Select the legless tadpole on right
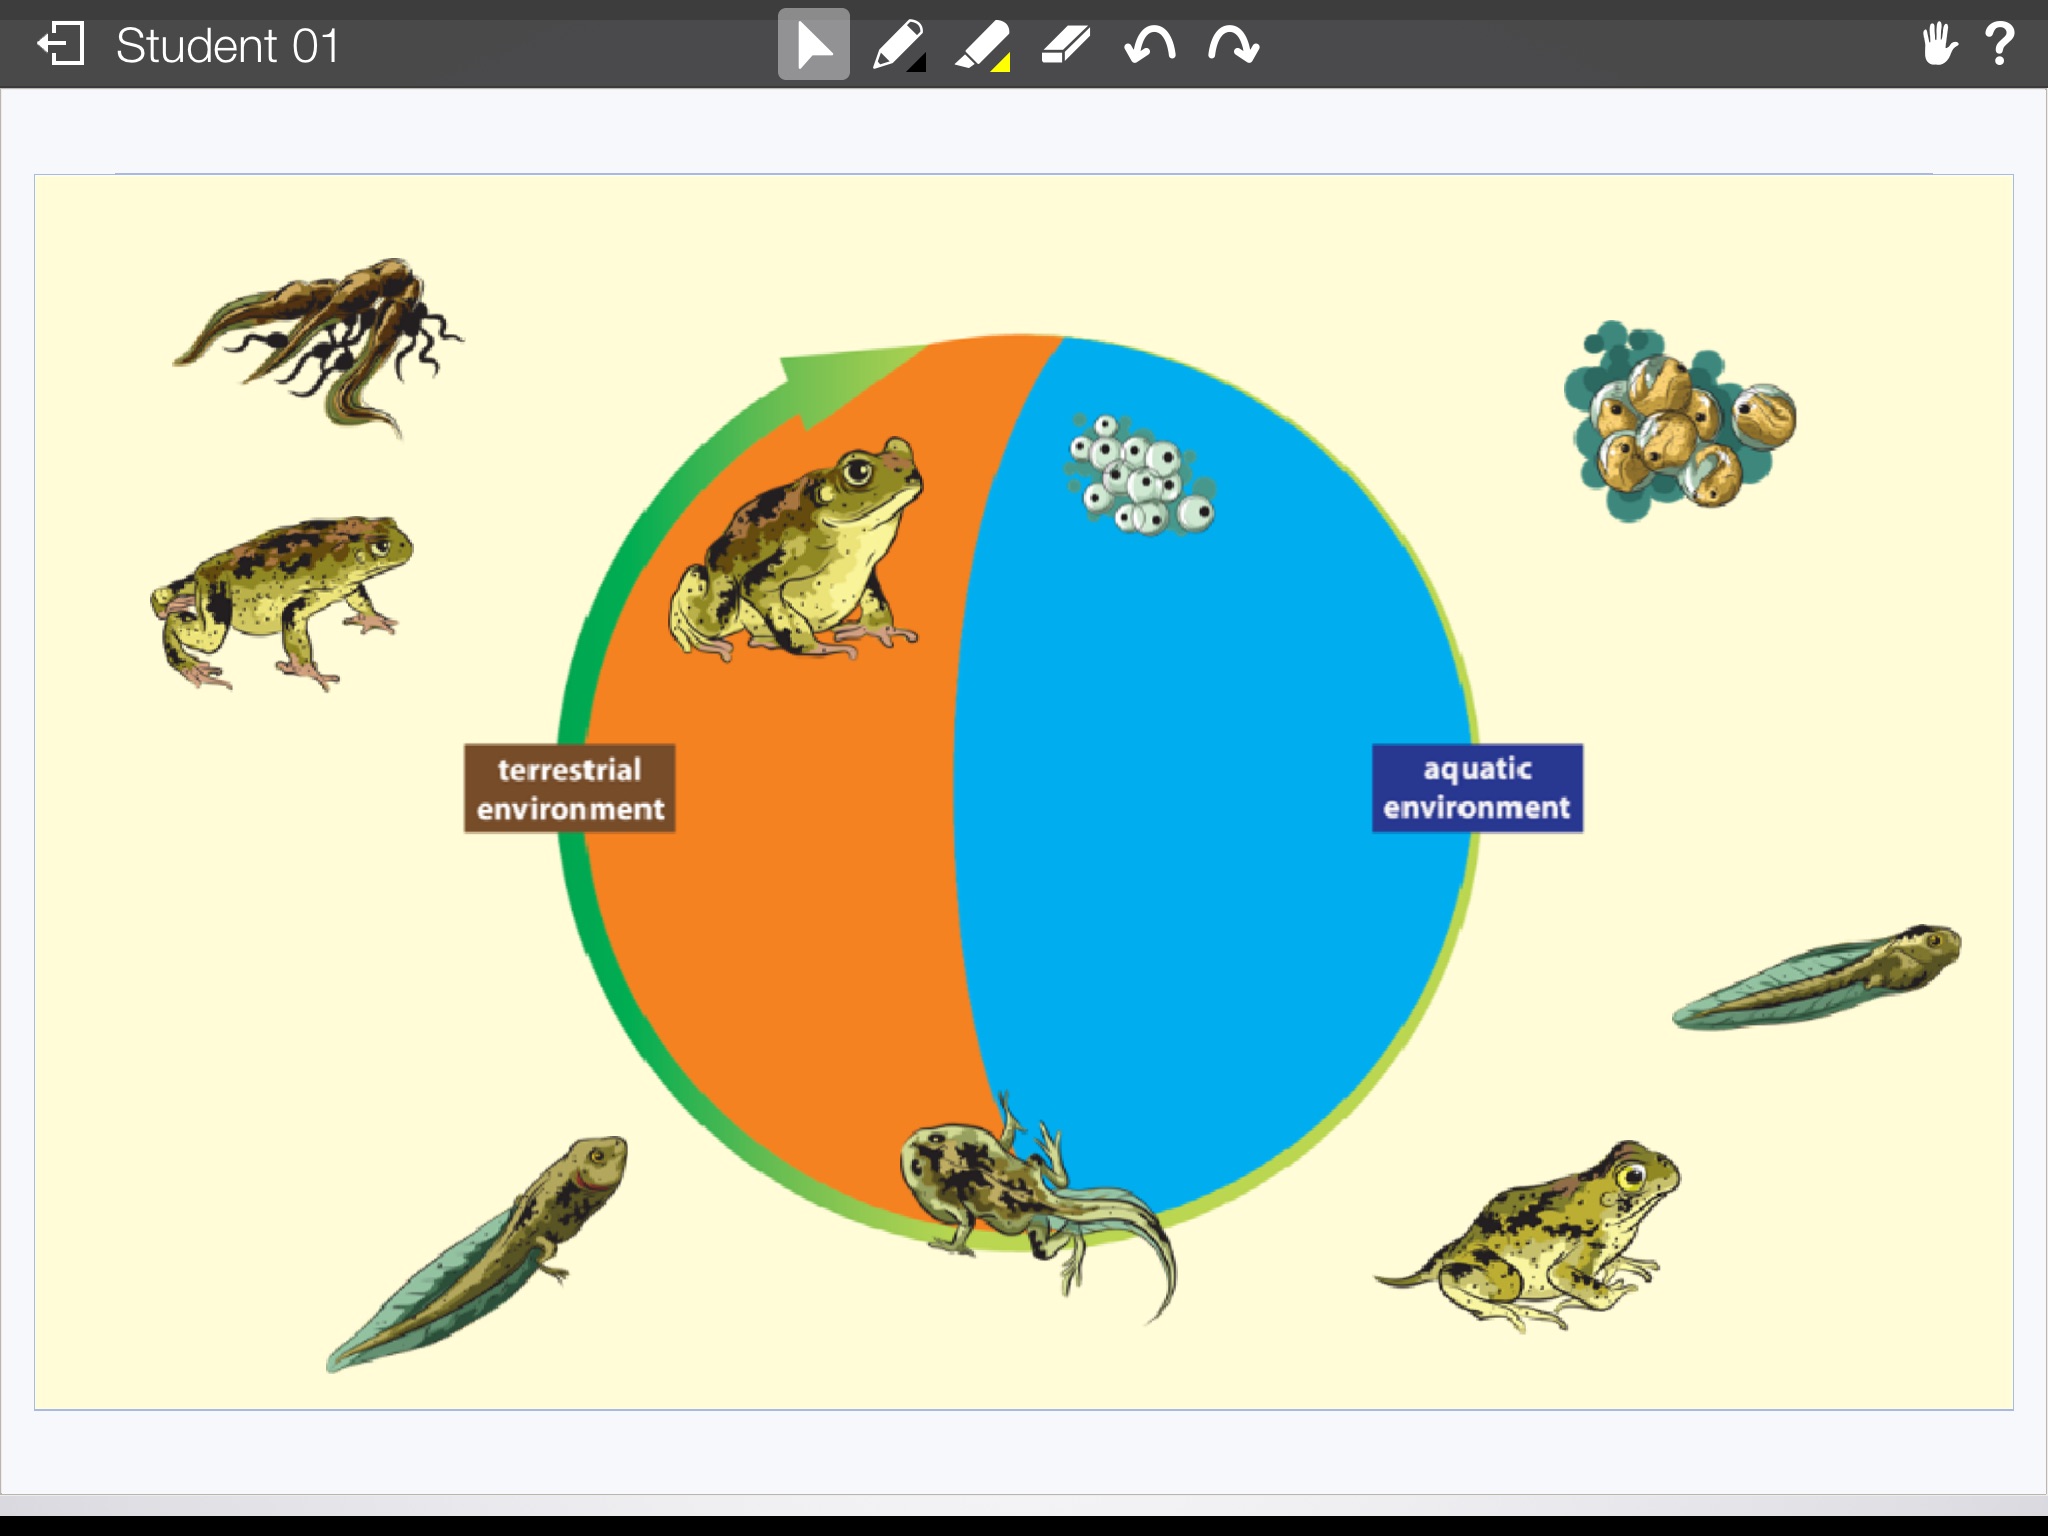 (x=1818, y=977)
